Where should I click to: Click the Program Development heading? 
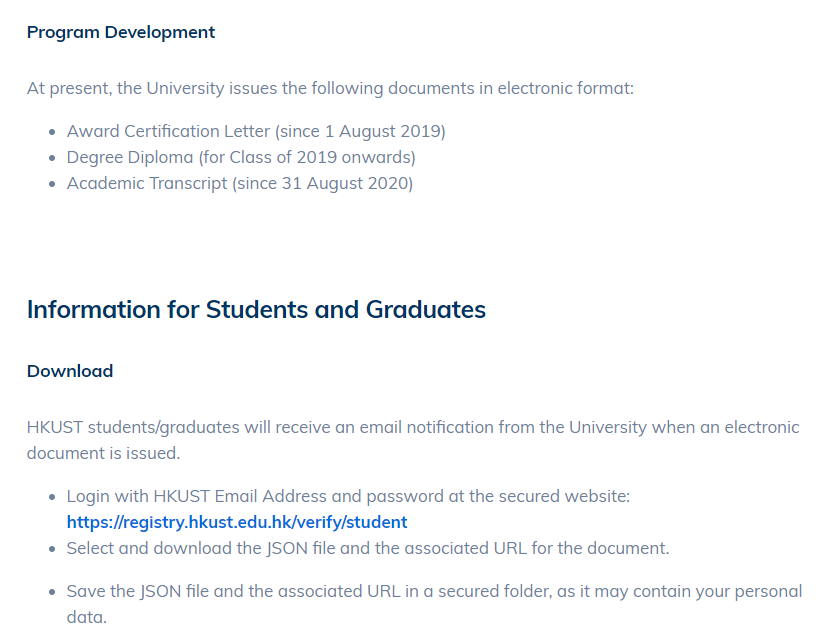coord(121,32)
